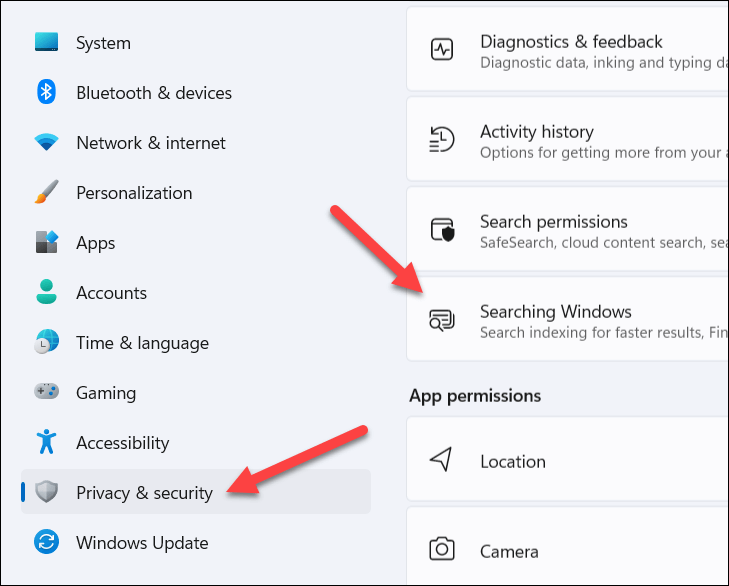The image size is (729, 586).
Task: Click the Gaming controller icon
Action: coord(47,392)
